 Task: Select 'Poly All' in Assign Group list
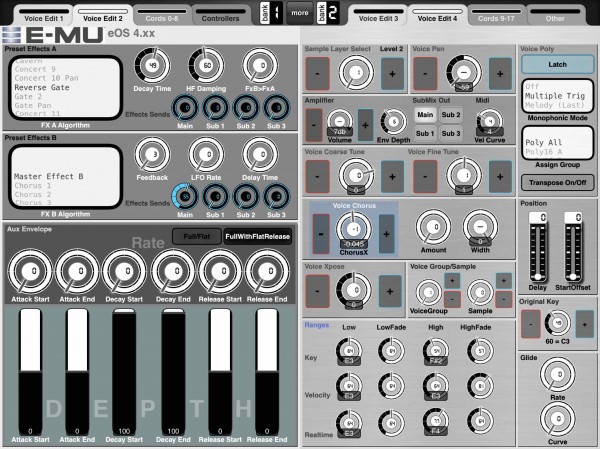(x=543, y=142)
